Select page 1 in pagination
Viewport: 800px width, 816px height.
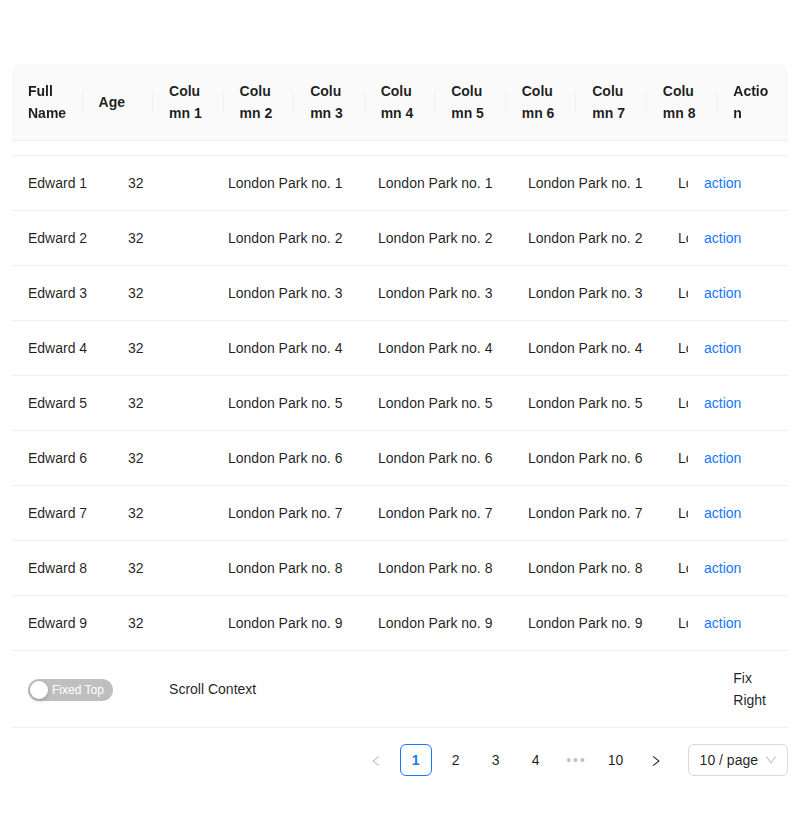click(416, 760)
